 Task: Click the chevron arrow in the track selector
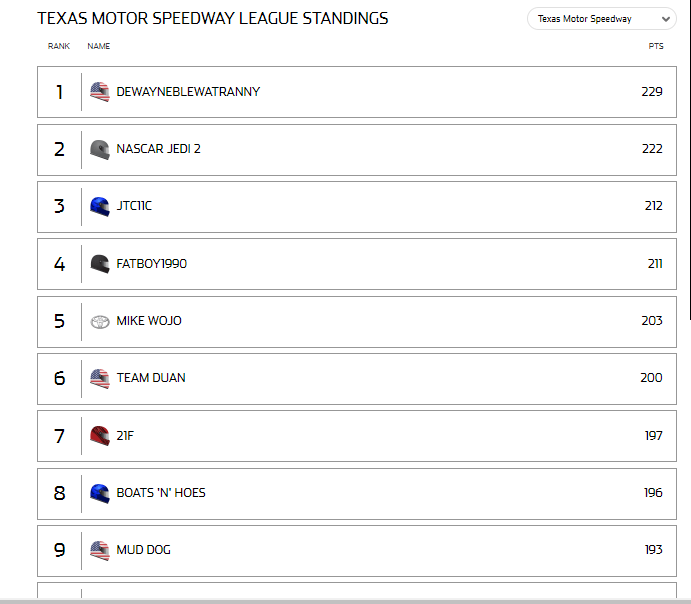666,19
